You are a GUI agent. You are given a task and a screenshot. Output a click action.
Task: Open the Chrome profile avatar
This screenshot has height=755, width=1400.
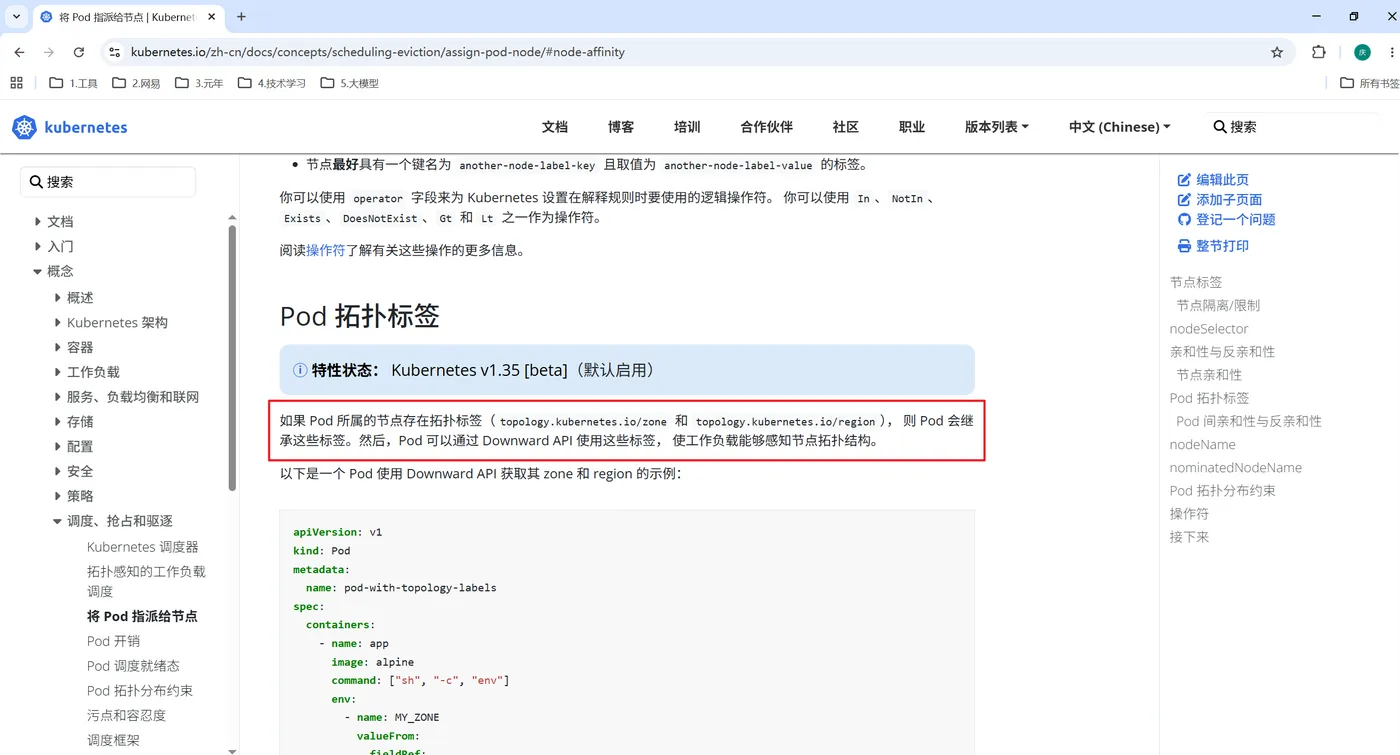(x=1362, y=52)
